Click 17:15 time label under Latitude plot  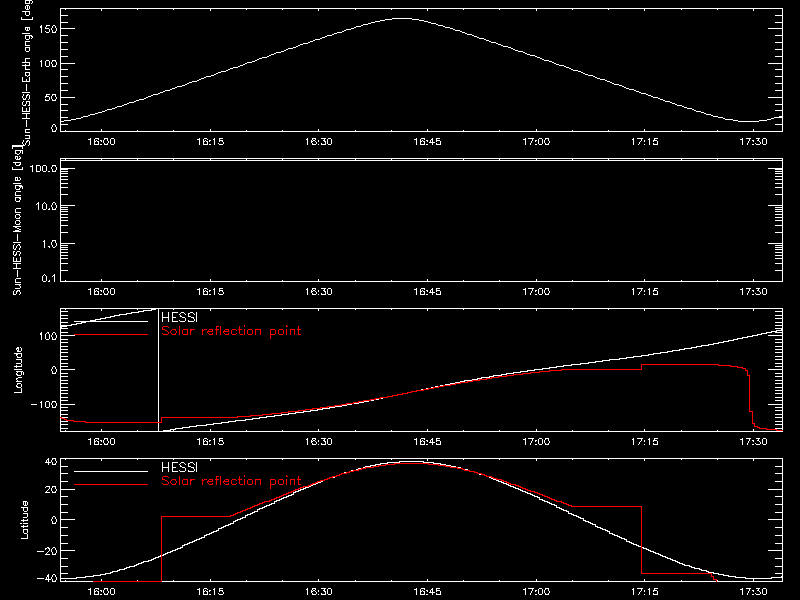click(x=644, y=592)
